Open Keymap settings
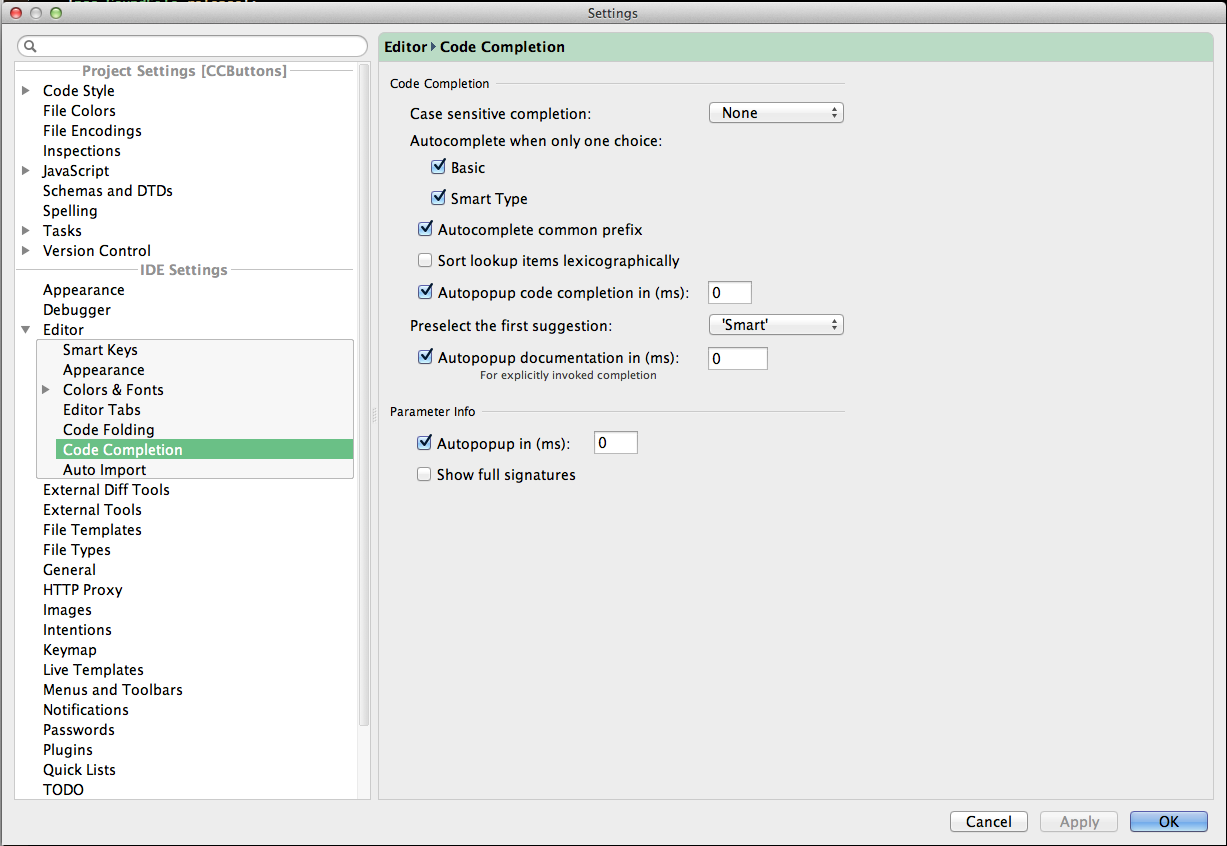 (70, 650)
